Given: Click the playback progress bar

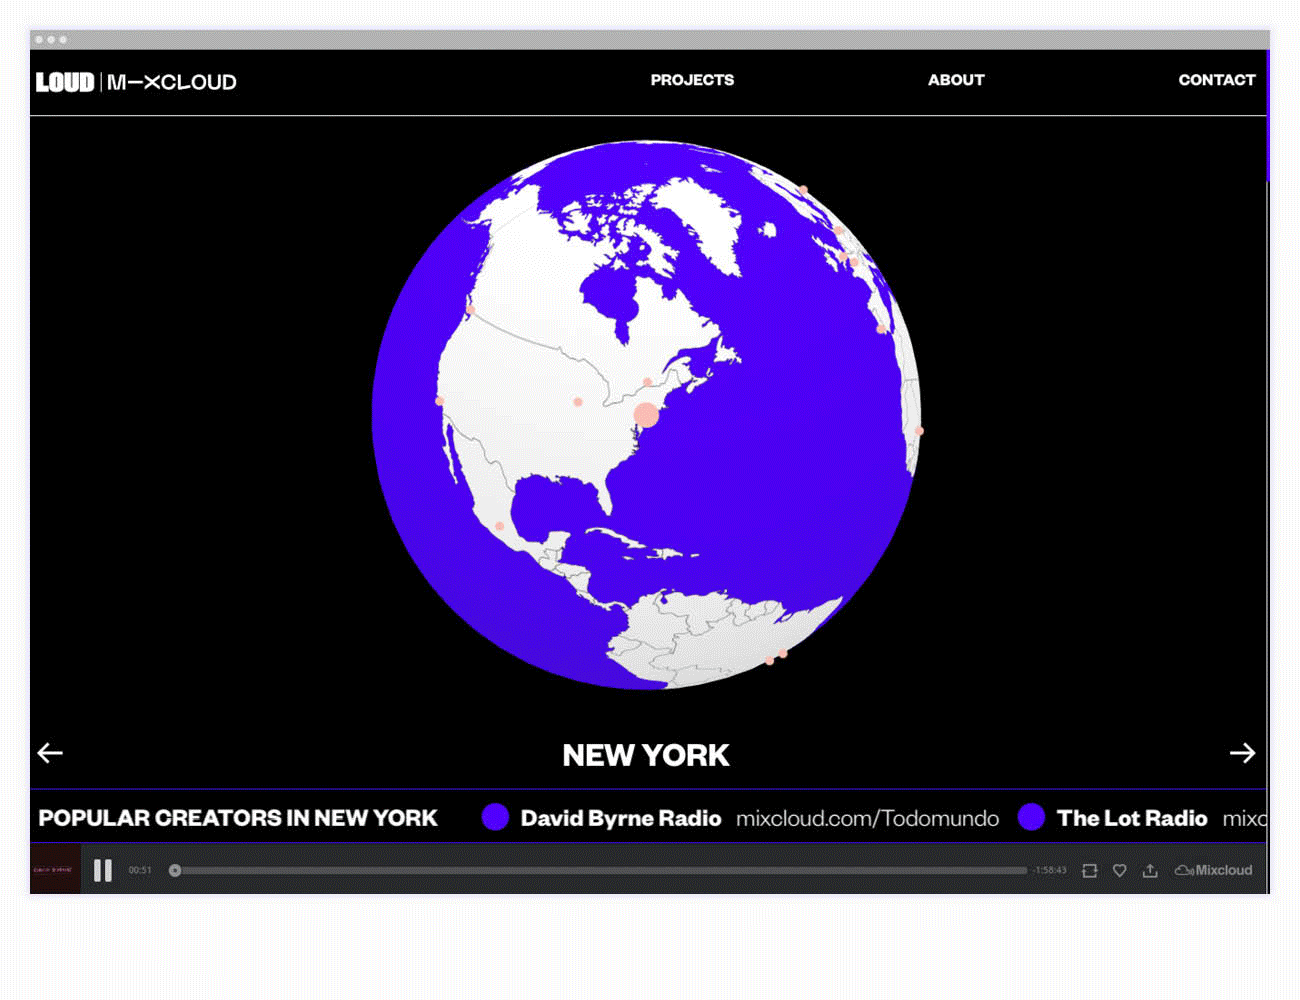Looking at the screenshot, I should click(x=600, y=870).
